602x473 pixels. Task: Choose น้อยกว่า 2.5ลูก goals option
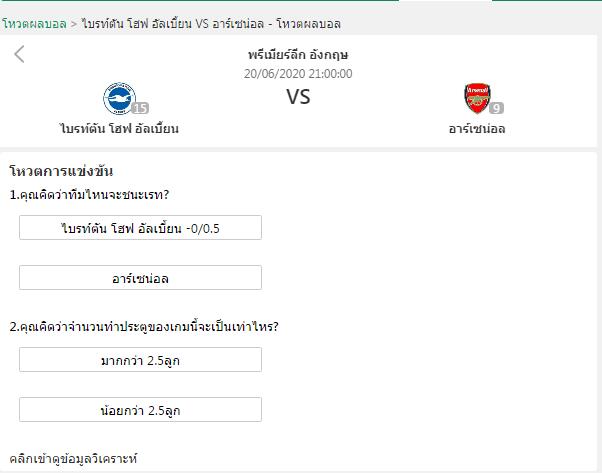pyautogui.click(x=140, y=410)
